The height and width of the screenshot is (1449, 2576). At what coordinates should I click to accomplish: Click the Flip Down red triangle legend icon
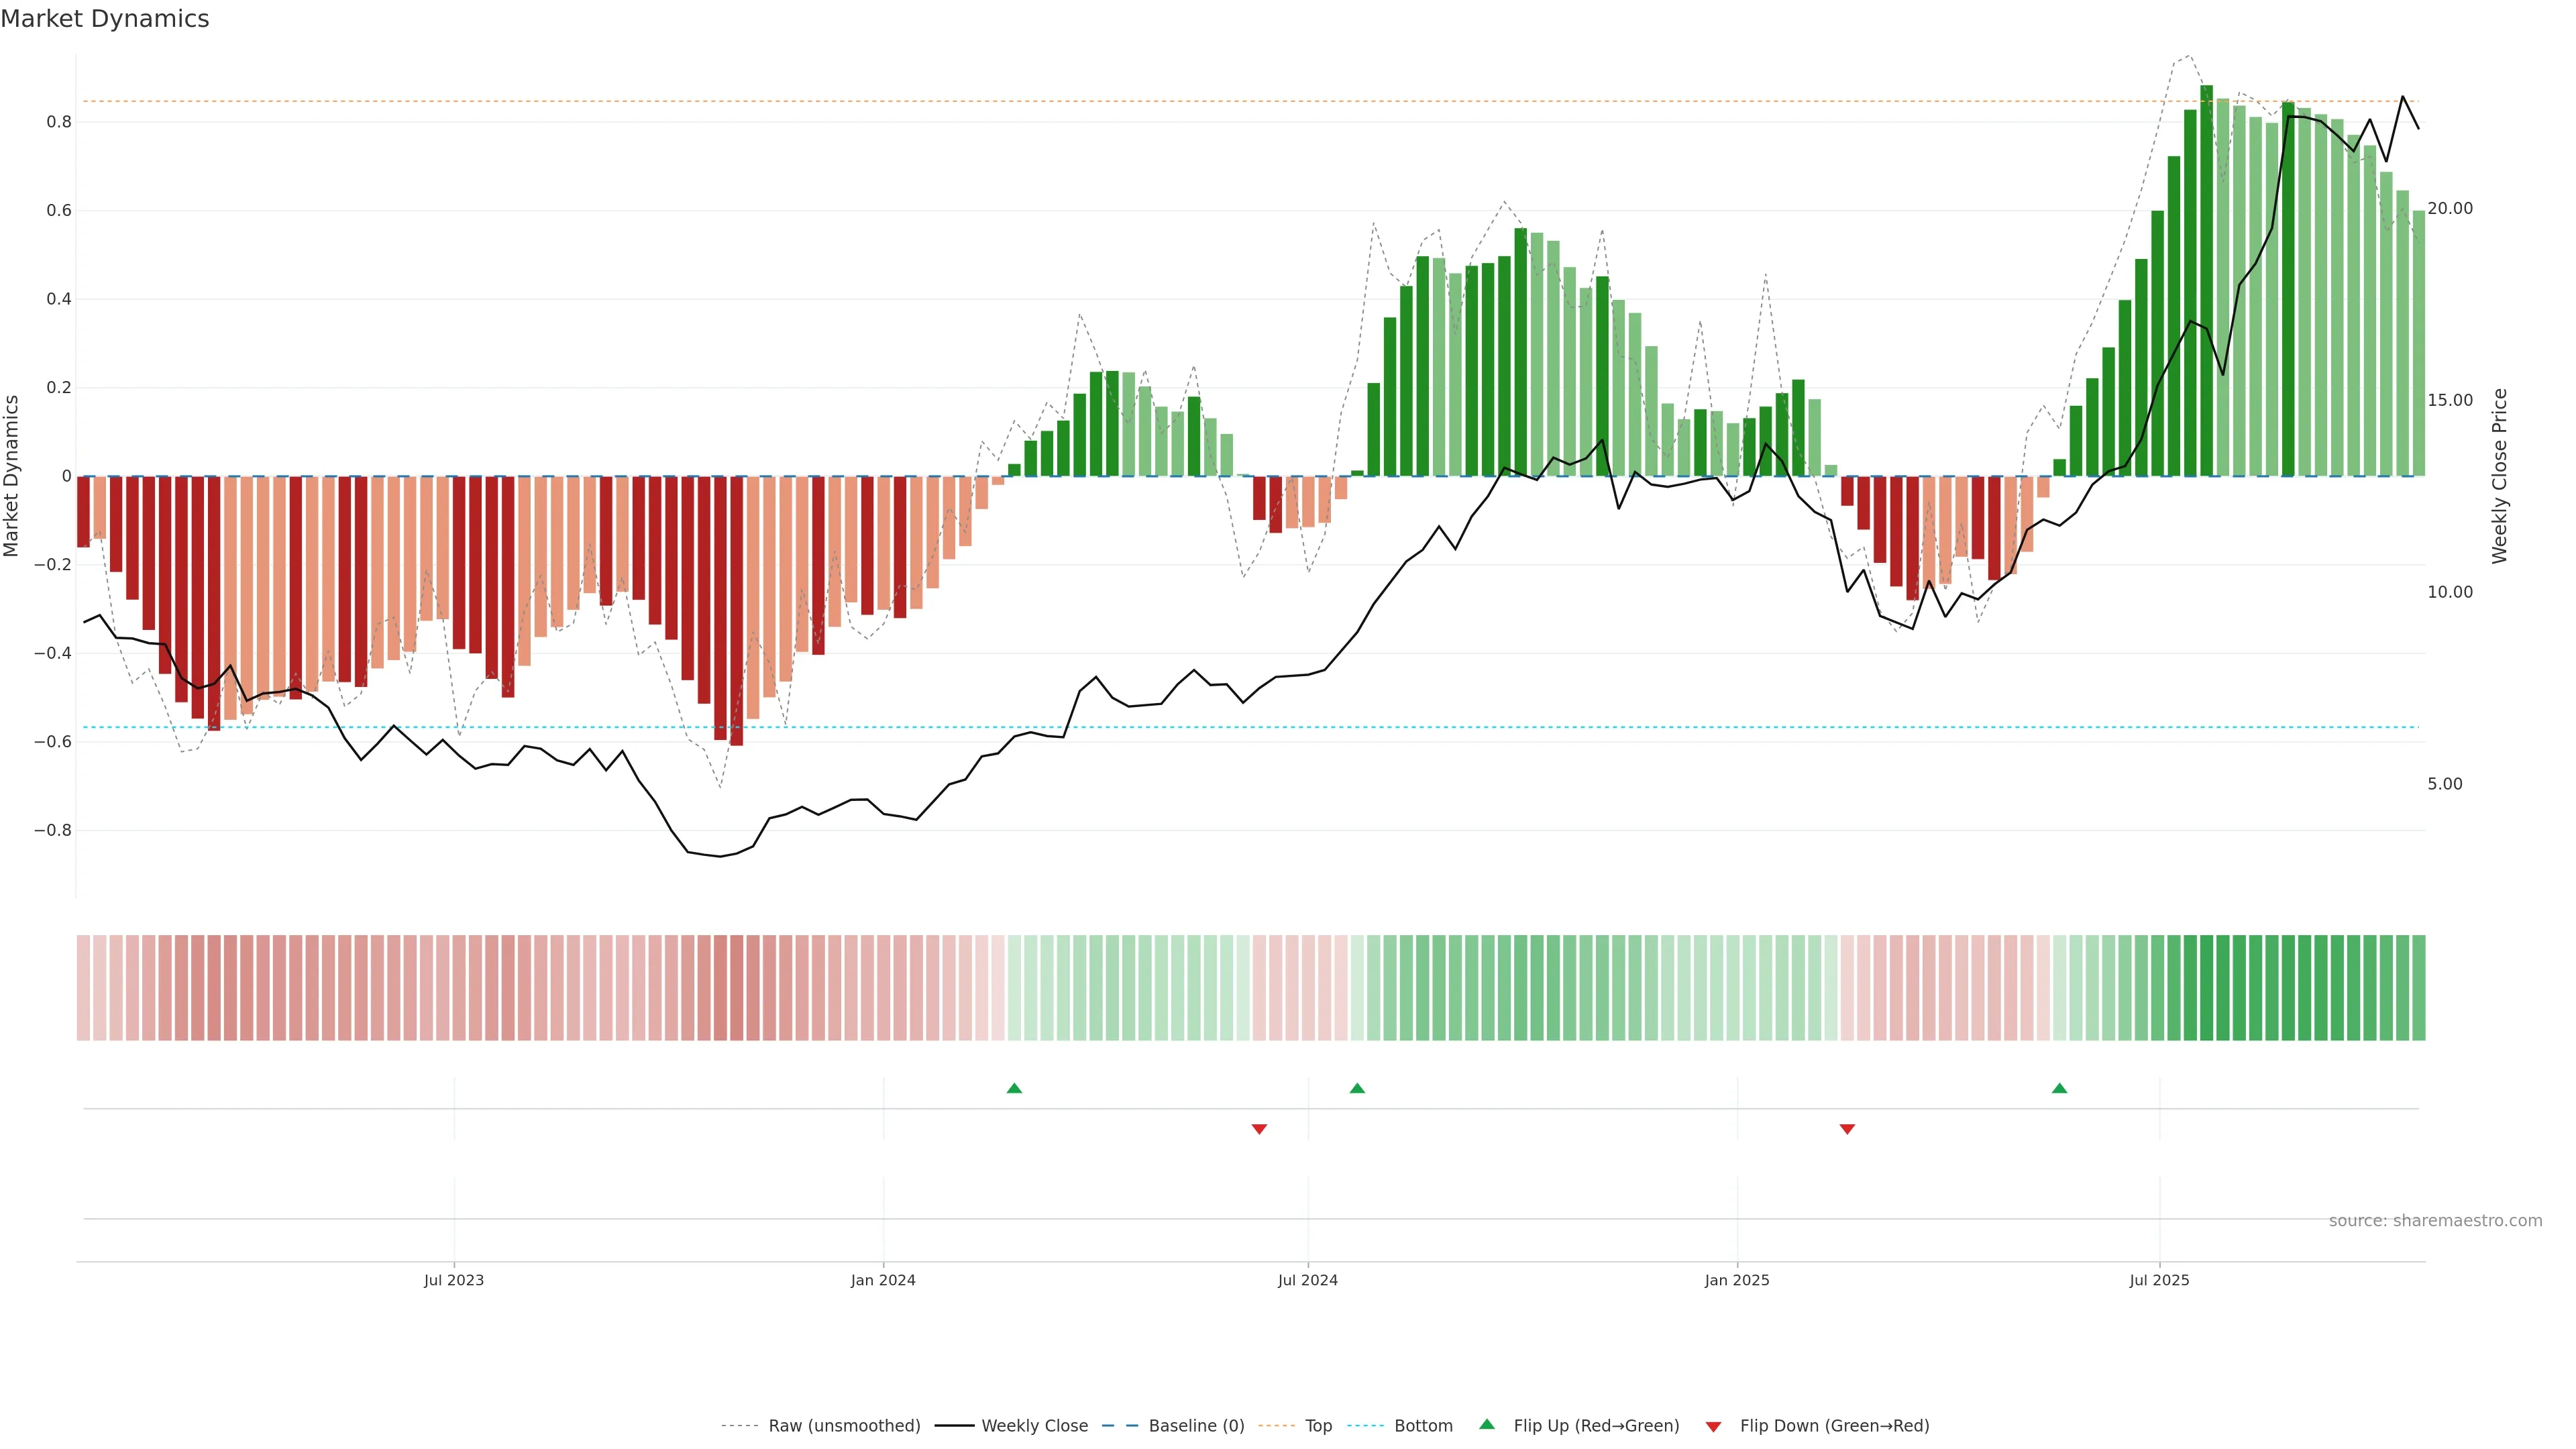click(1713, 1426)
